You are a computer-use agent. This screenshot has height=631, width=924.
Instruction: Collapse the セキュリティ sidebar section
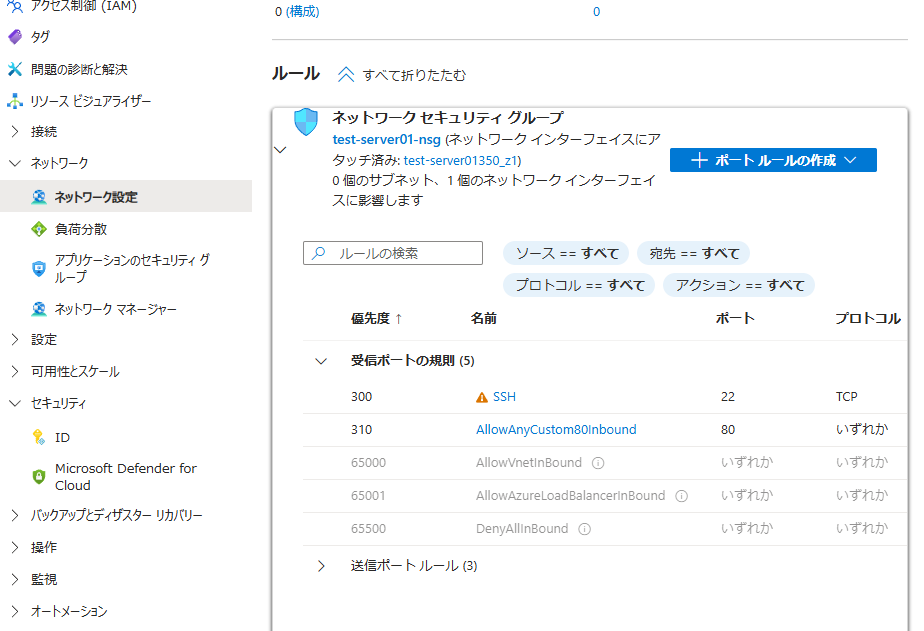pyautogui.click(x=15, y=403)
